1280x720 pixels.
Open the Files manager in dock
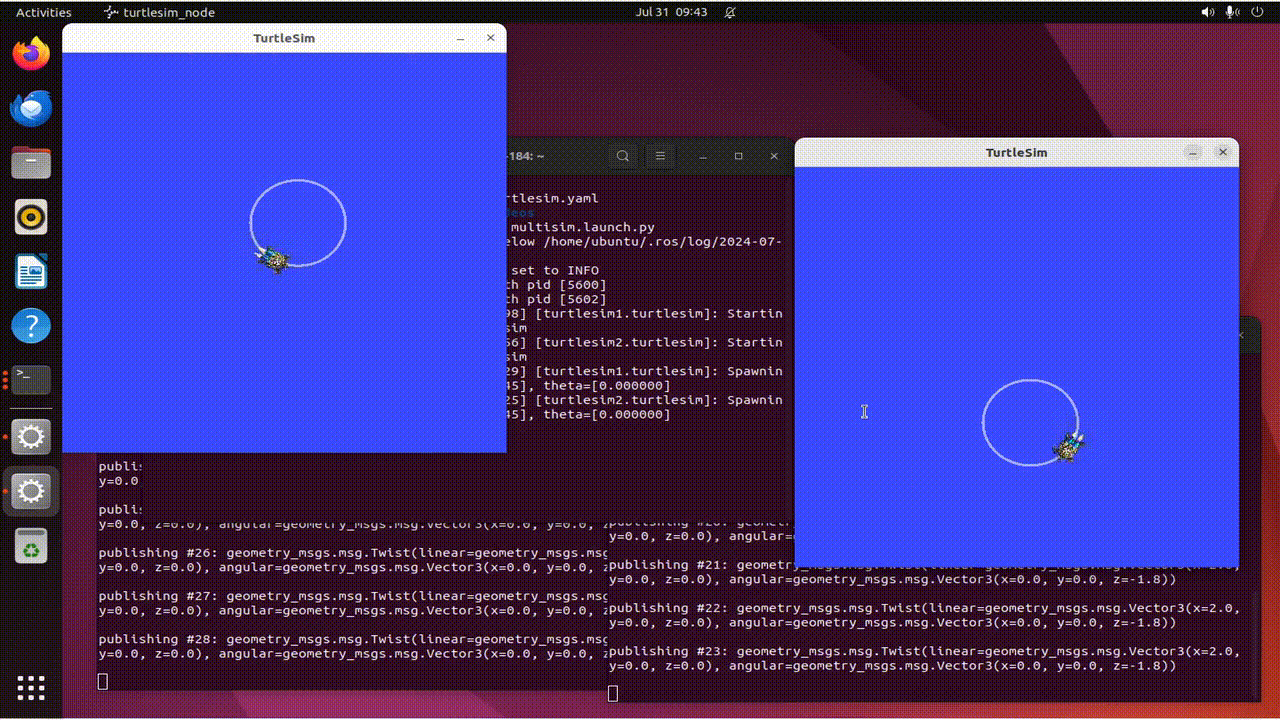pyautogui.click(x=31, y=162)
